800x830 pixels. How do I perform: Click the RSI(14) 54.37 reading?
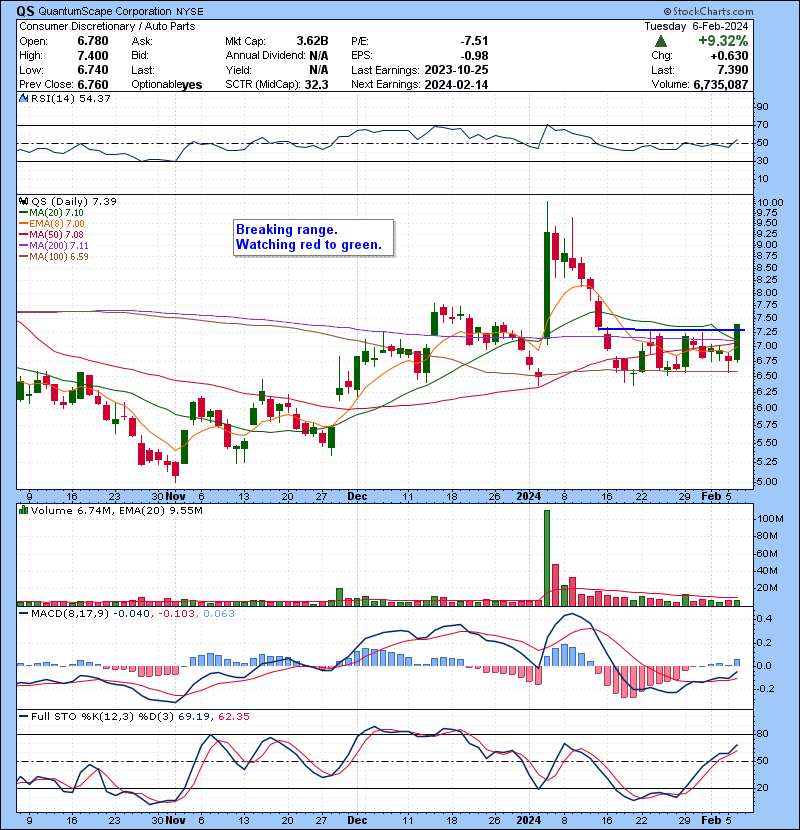click(x=70, y=98)
